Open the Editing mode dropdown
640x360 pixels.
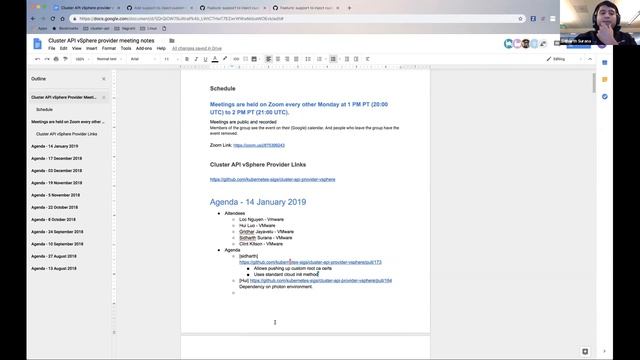pos(564,59)
